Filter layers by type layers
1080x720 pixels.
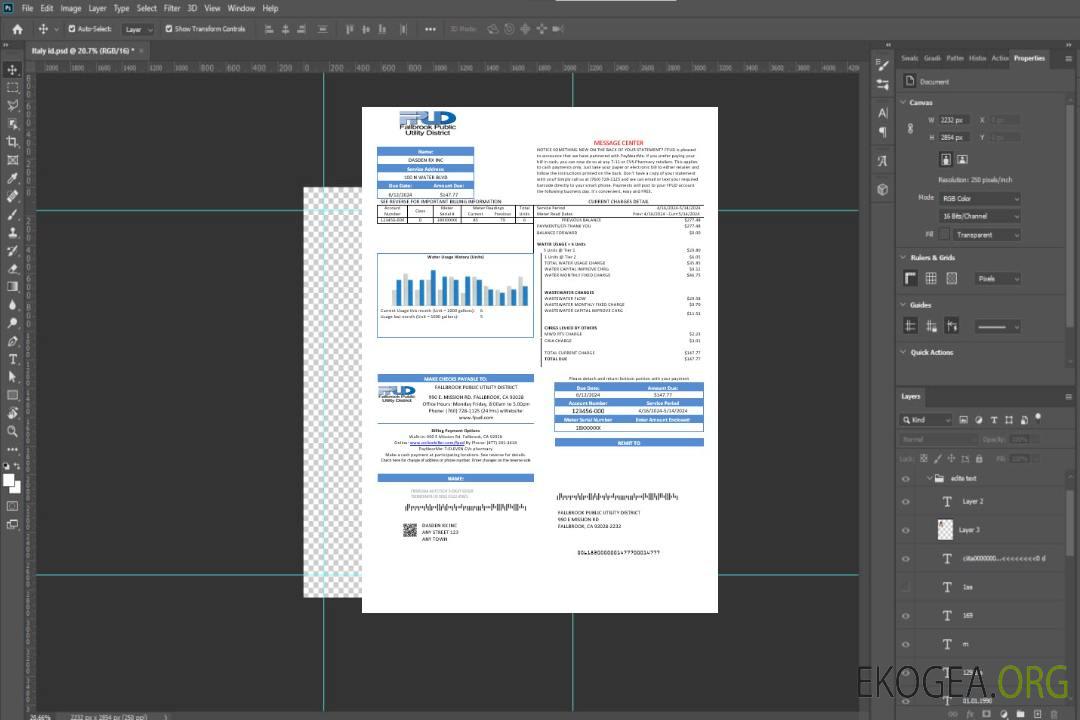coord(994,420)
